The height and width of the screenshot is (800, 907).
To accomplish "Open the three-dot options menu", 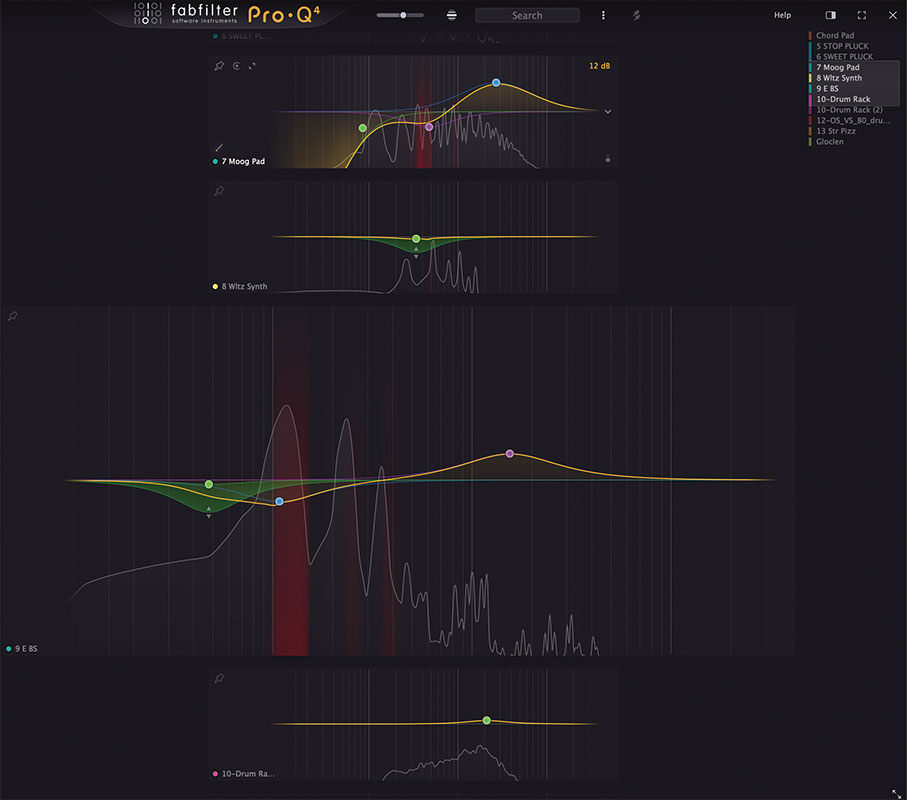I will [603, 16].
